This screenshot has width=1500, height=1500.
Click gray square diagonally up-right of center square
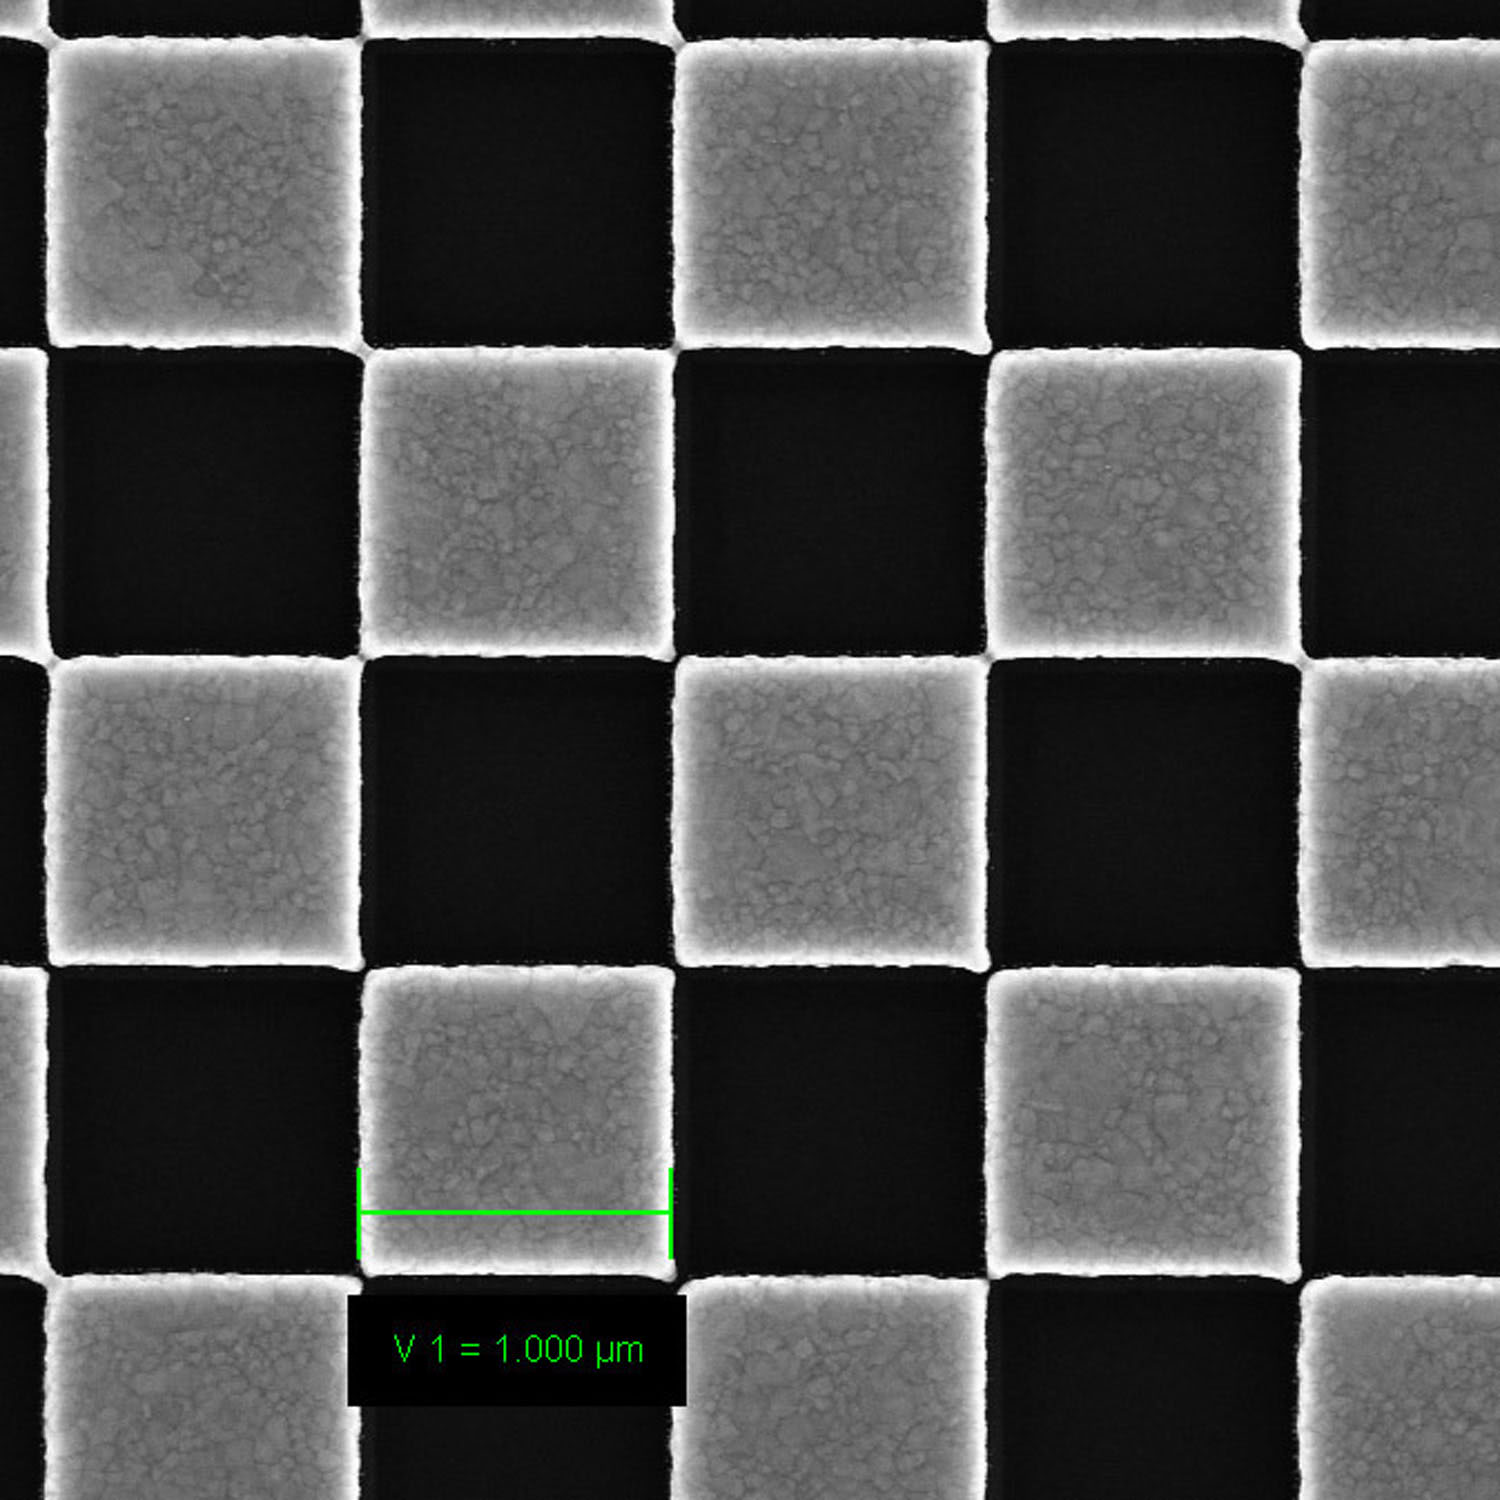pyautogui.click(x=1143, y=502)
